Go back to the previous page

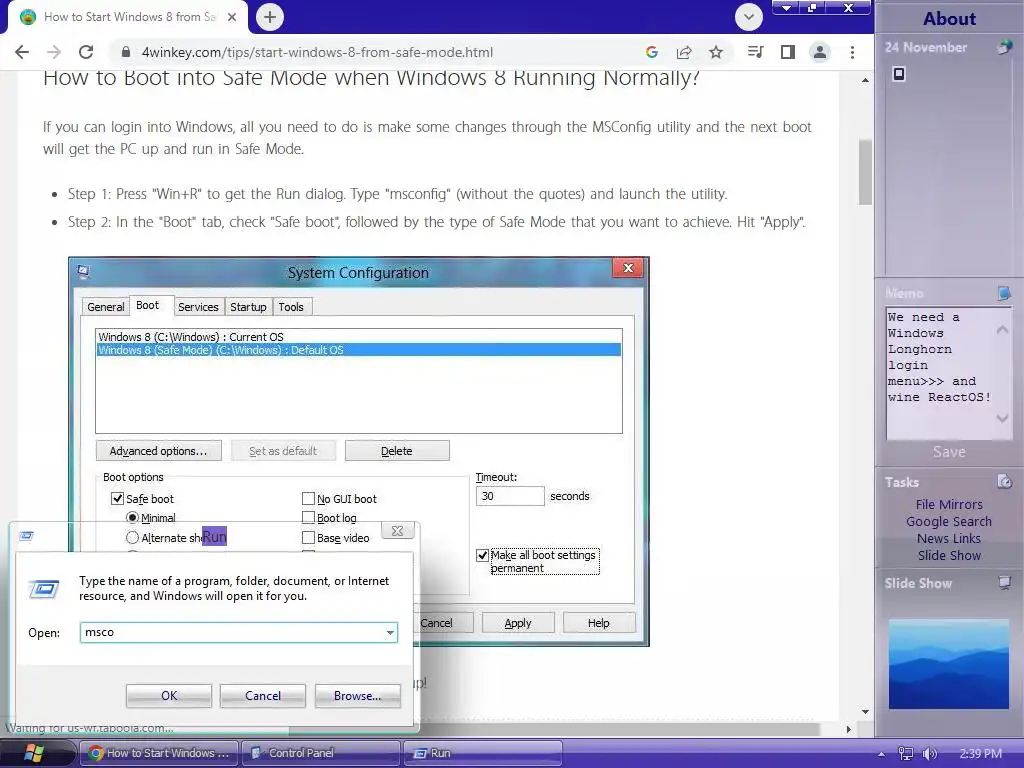(22, 52)
